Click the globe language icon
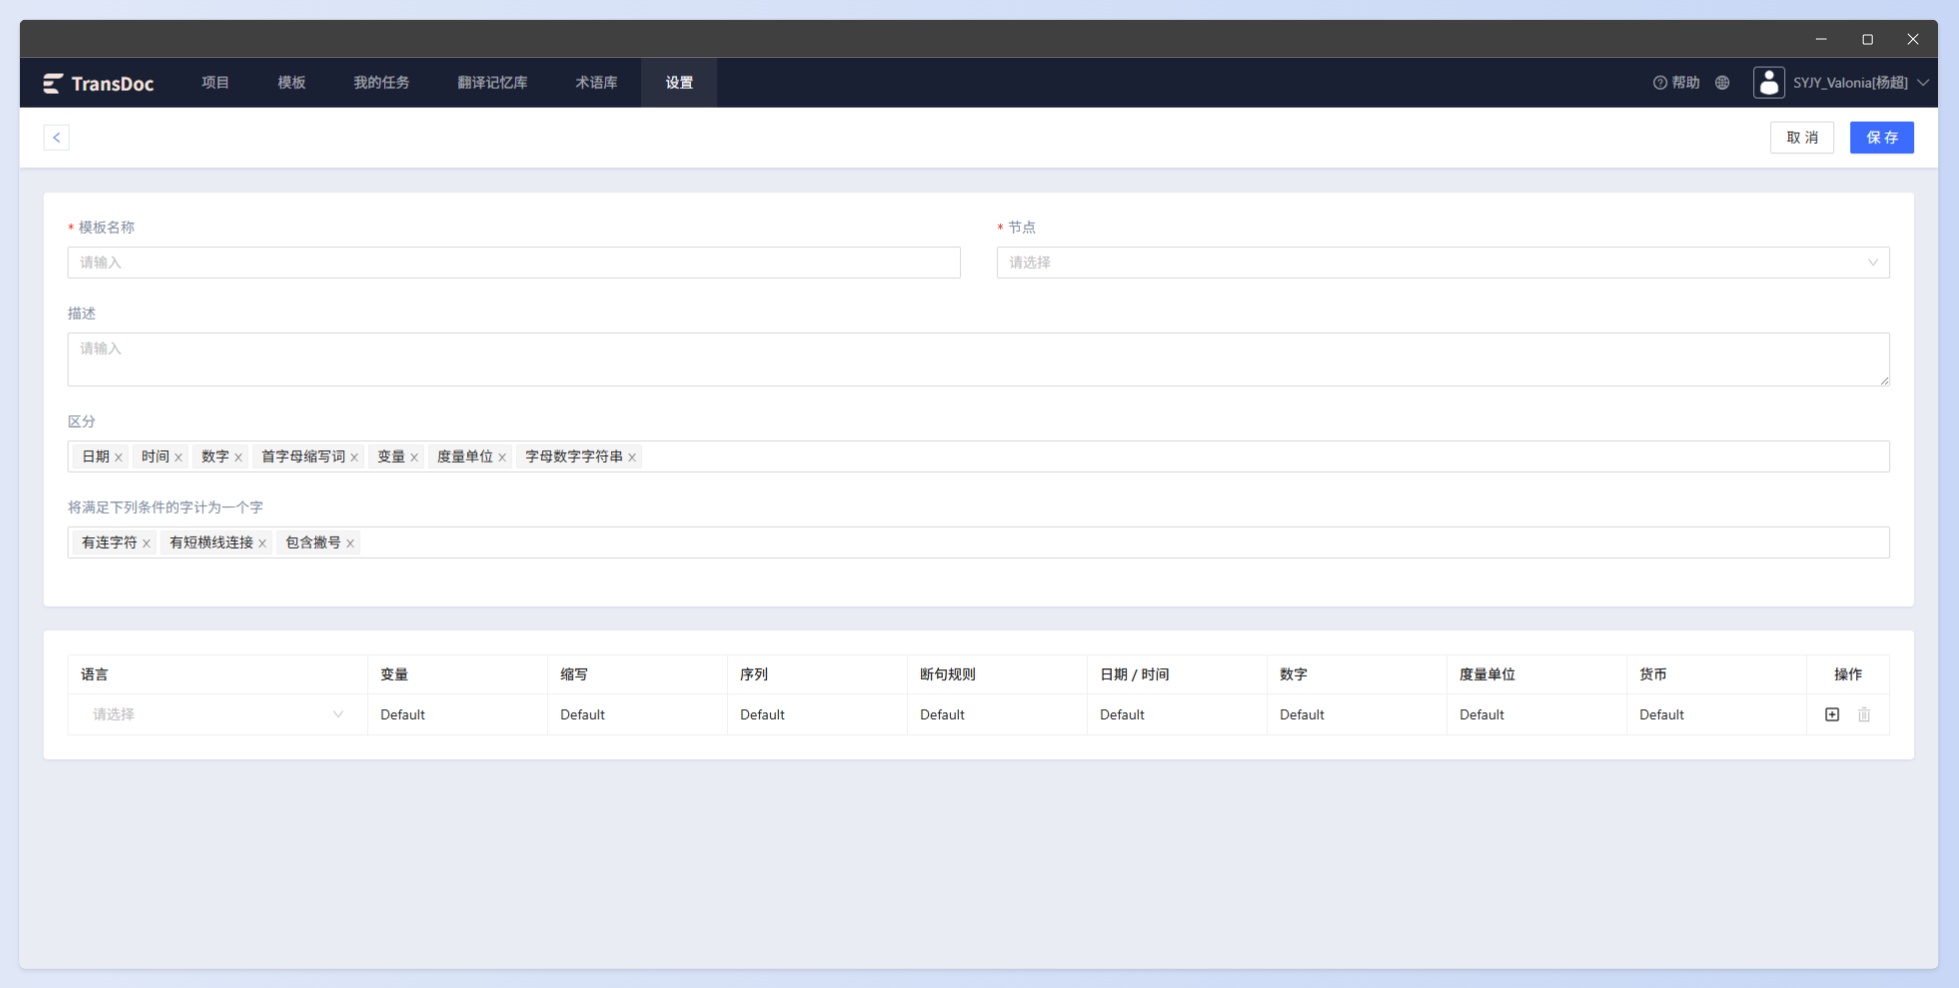The image size is (1959, 988). [1722, 83]
